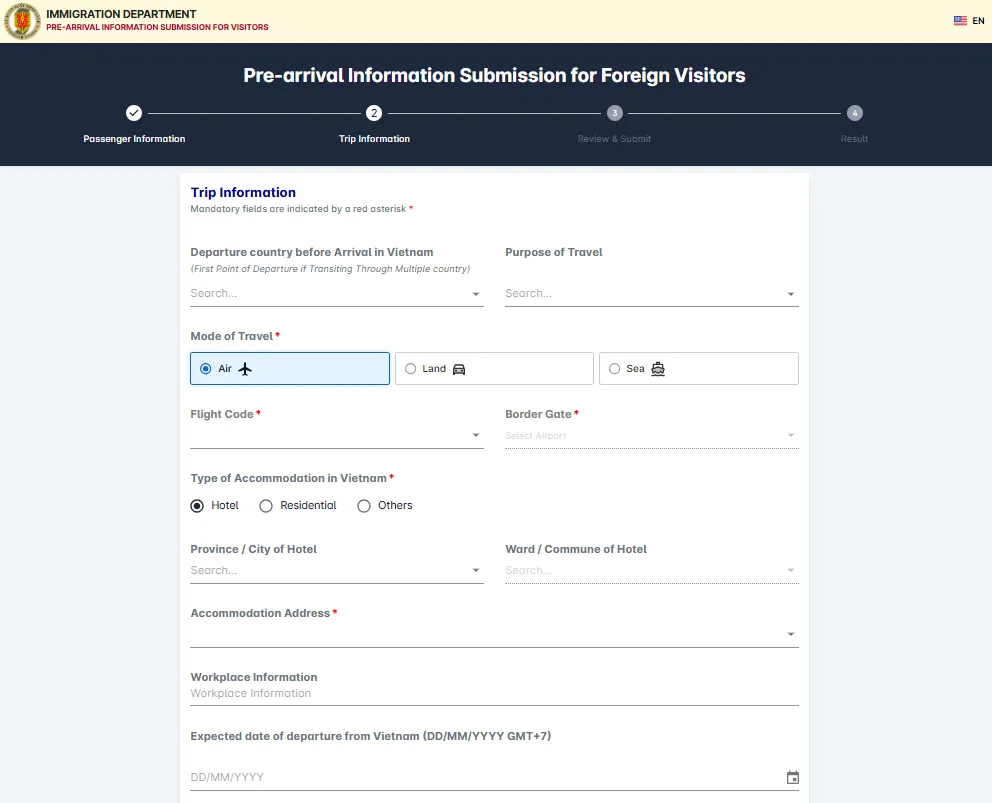Switch language using EN selector

[x=978, y=21]
